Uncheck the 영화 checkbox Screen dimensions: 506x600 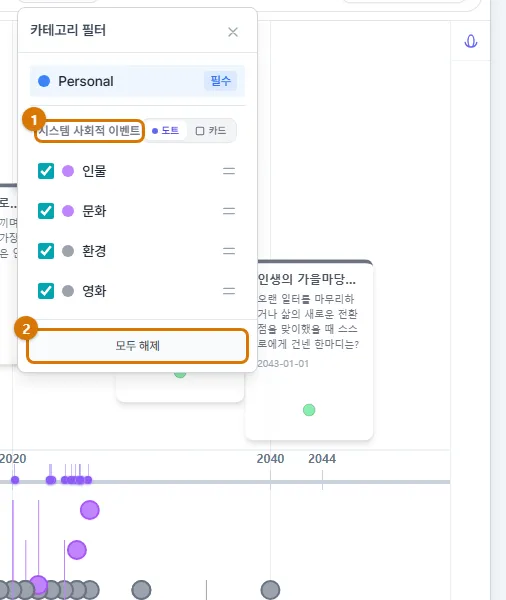(x=46, y=291)
